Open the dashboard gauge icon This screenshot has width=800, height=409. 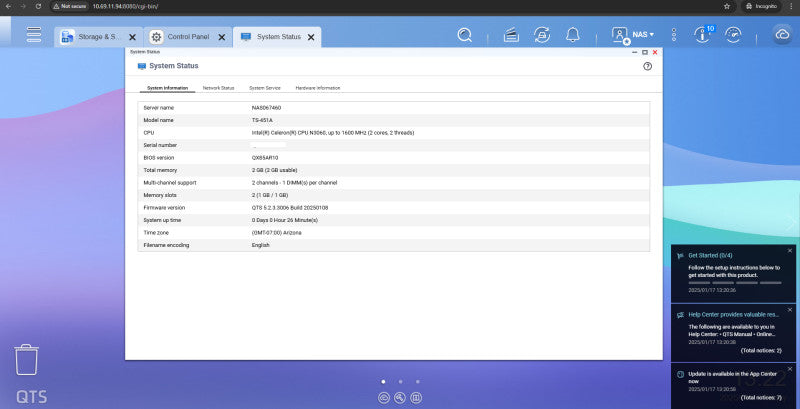point(733,35)
